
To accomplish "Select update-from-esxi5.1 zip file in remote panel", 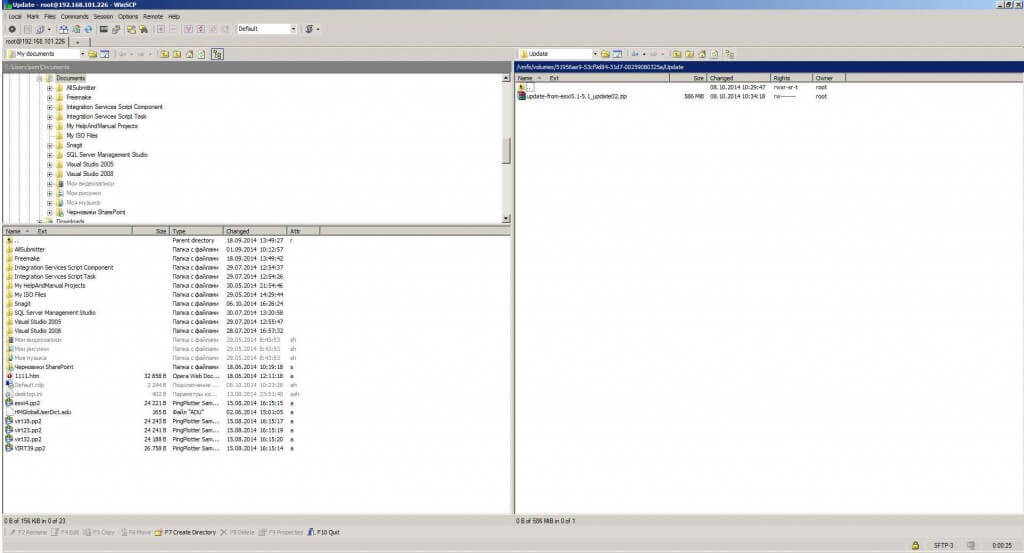I will point(577,97).
